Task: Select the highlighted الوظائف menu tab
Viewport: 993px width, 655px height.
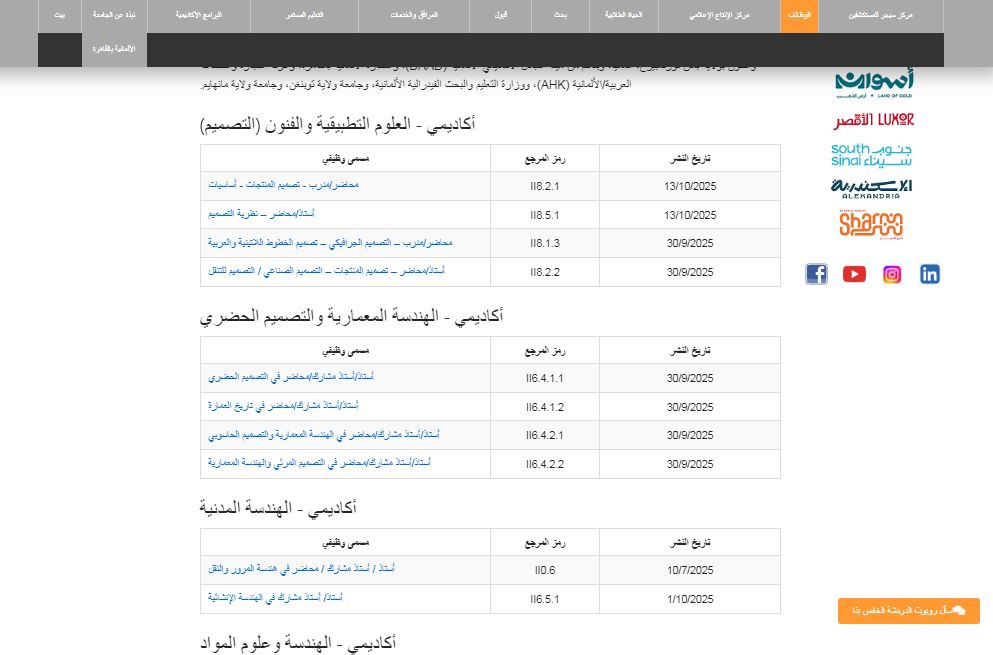Action: [801, 16]
